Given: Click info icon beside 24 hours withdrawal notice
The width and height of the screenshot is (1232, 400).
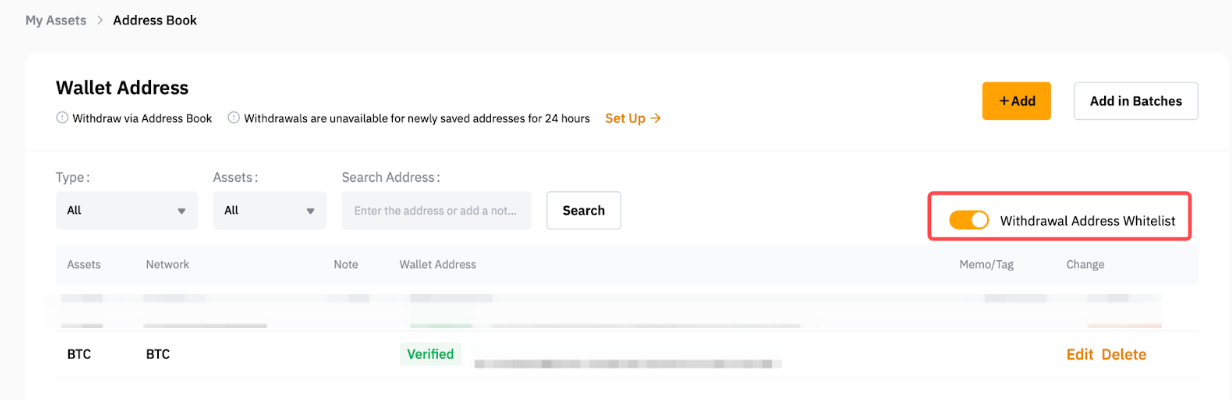Looking at the screenshot, I should [x=234, y=118].
